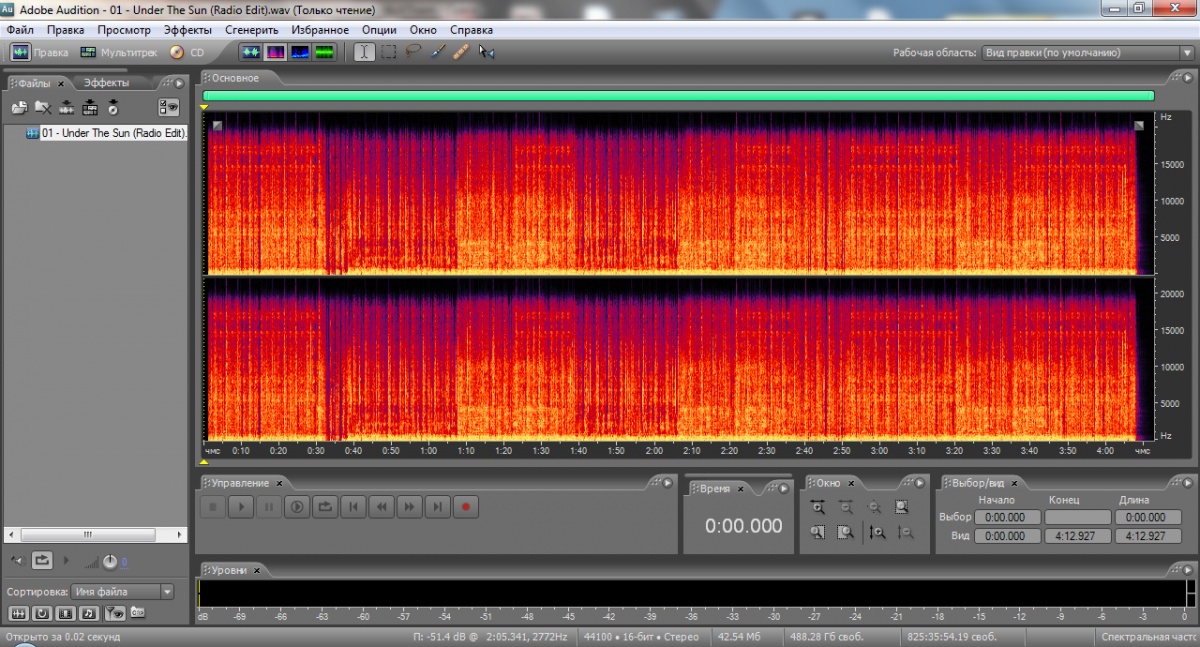Close the Уровни panel tab
The width and height of the screenshot is (1200, 647).
[256, 570]
